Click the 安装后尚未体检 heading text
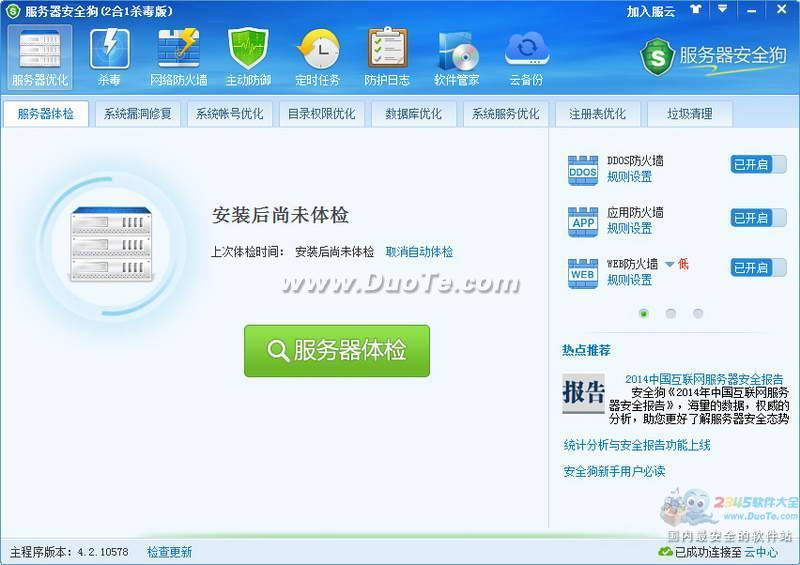The image size is (800, 565). click(280, 215)
